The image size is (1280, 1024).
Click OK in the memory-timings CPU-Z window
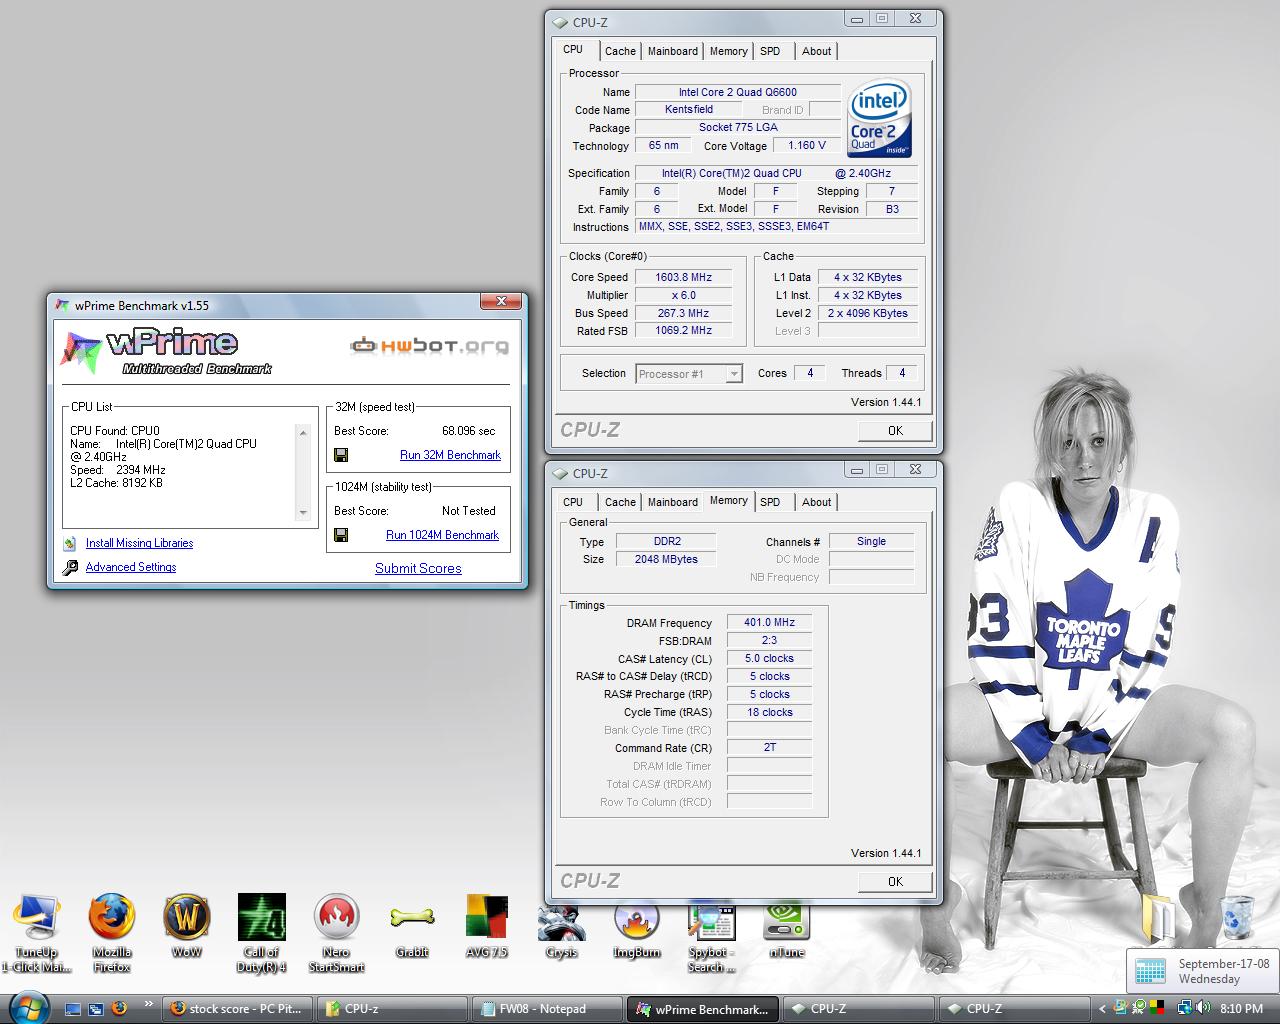[x=895, y=881]
